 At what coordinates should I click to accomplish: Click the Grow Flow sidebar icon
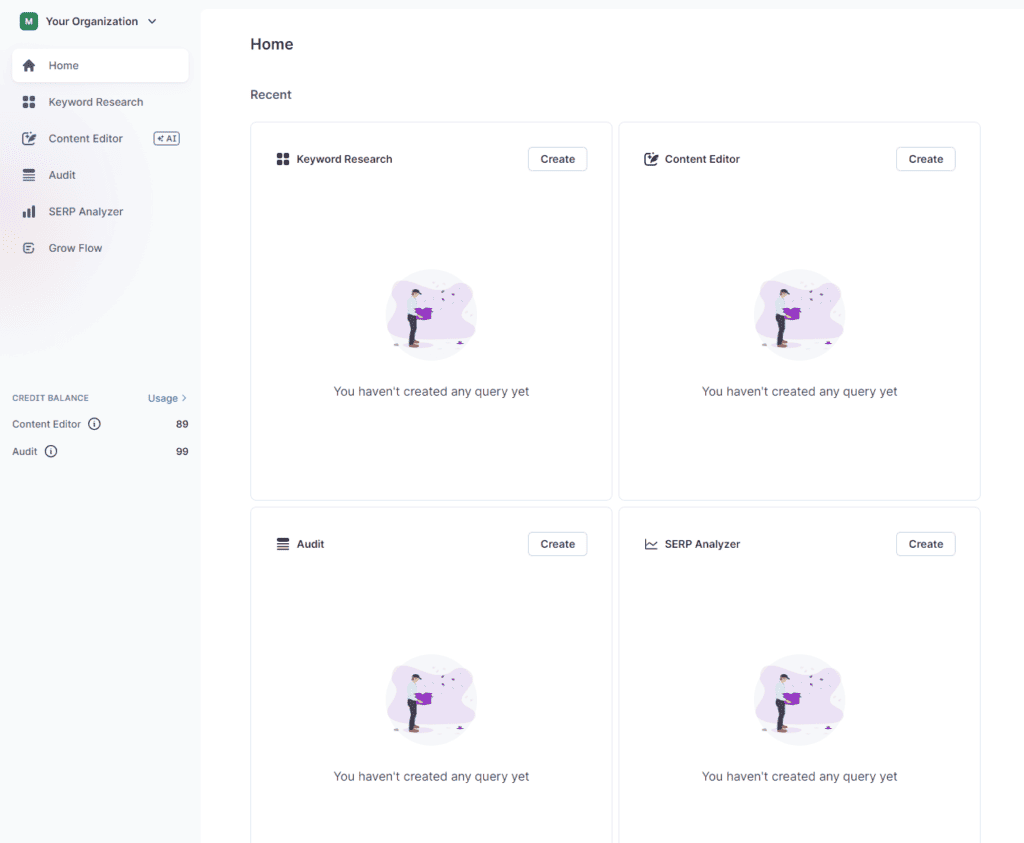29,247
